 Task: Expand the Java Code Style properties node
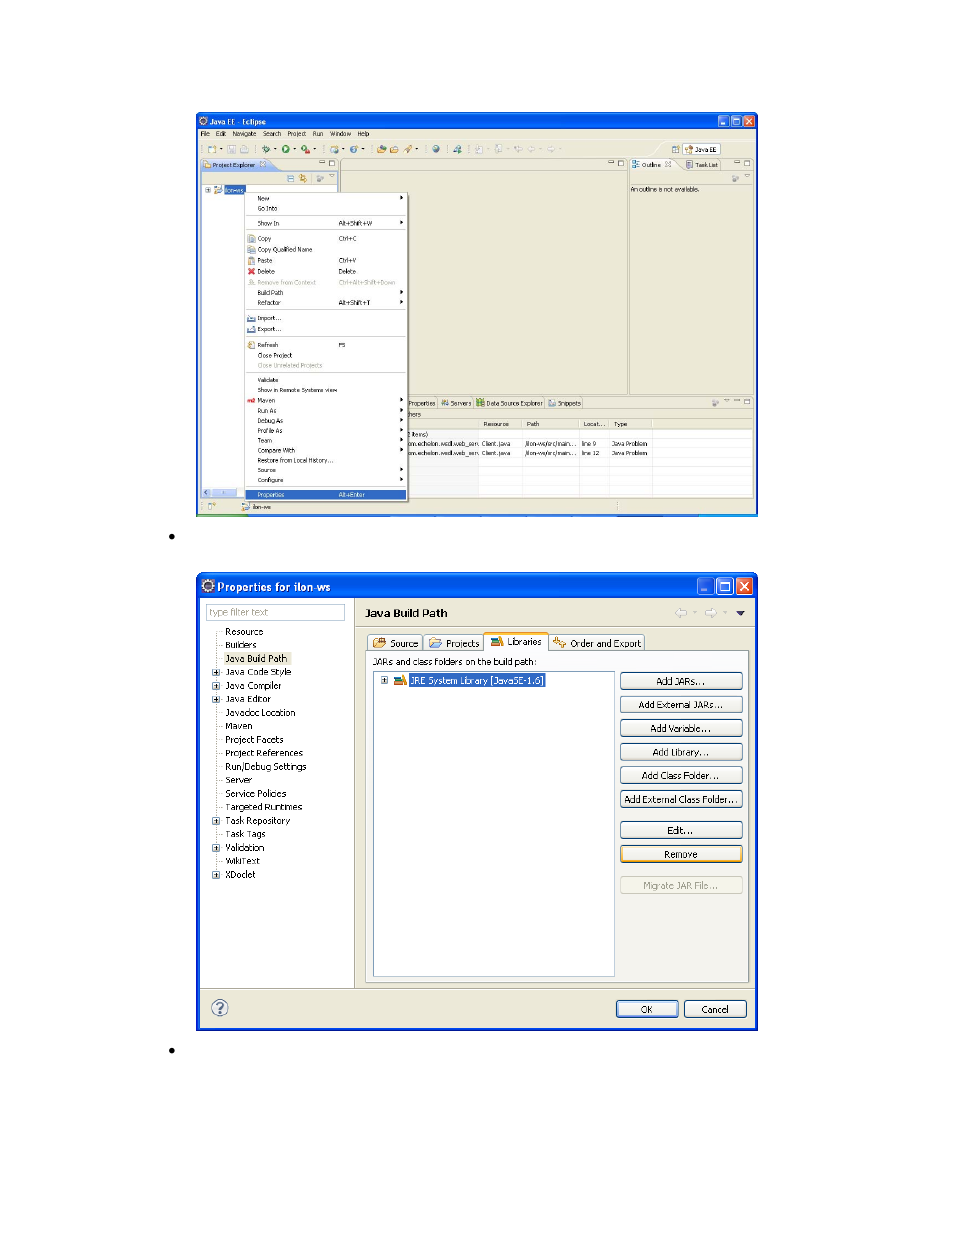[216, 672]
